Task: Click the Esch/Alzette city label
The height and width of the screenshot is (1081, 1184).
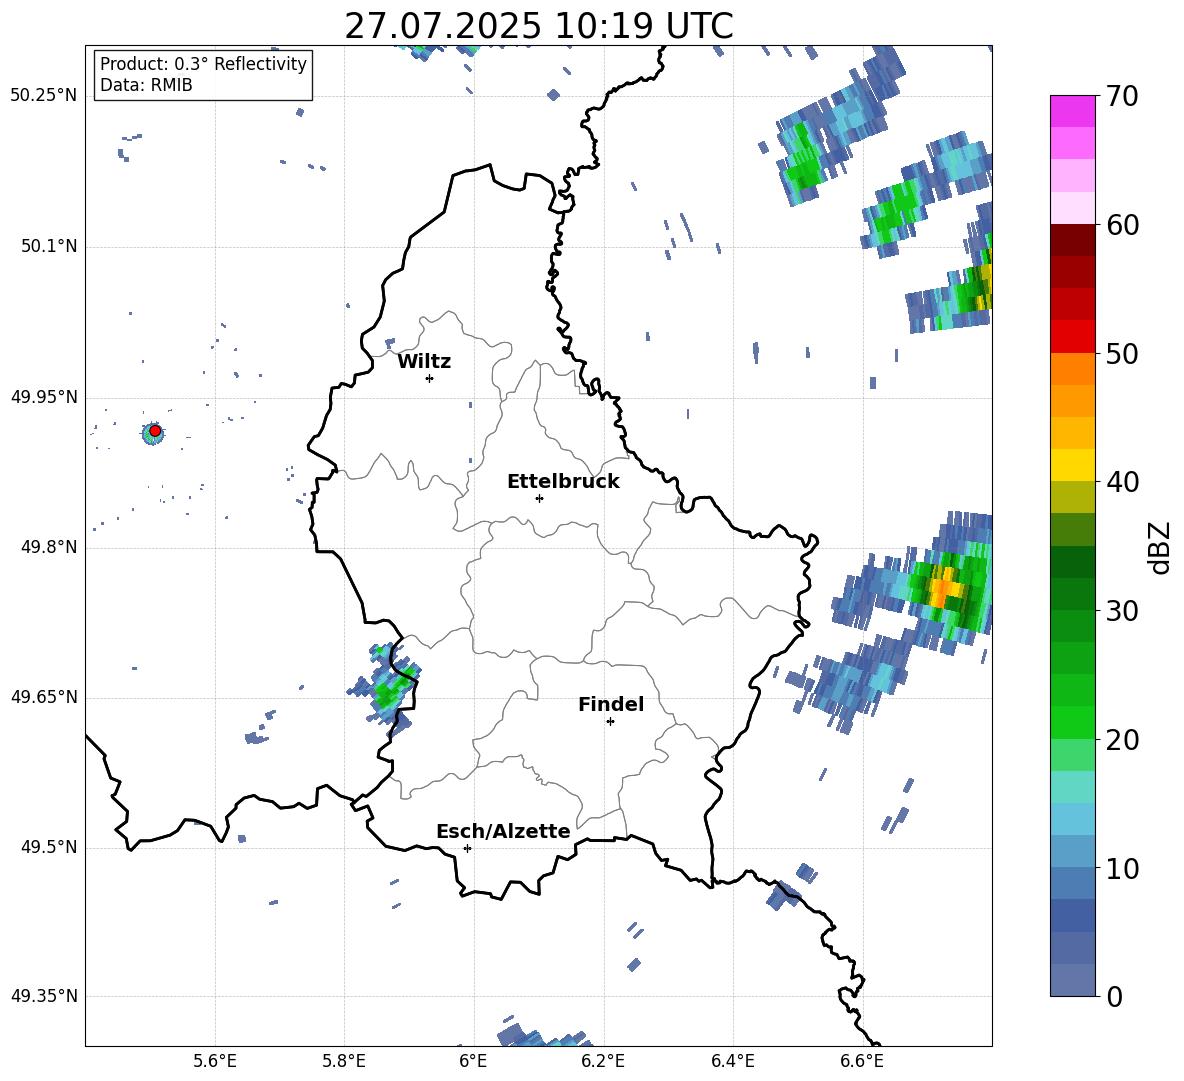Action: [x=503, y=831]
